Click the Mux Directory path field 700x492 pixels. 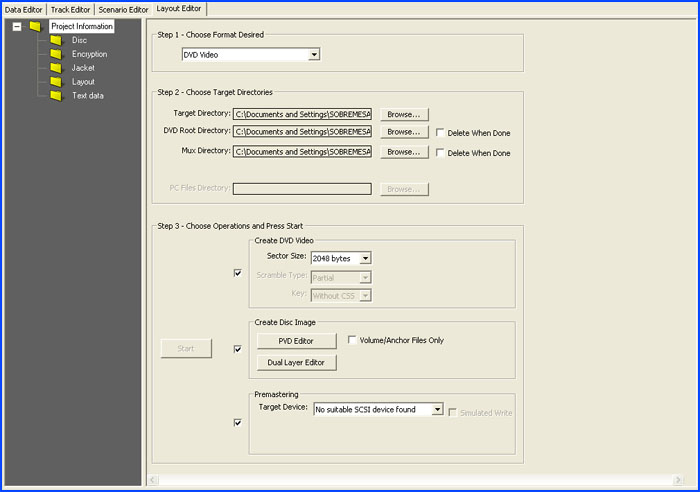(302, 152)
